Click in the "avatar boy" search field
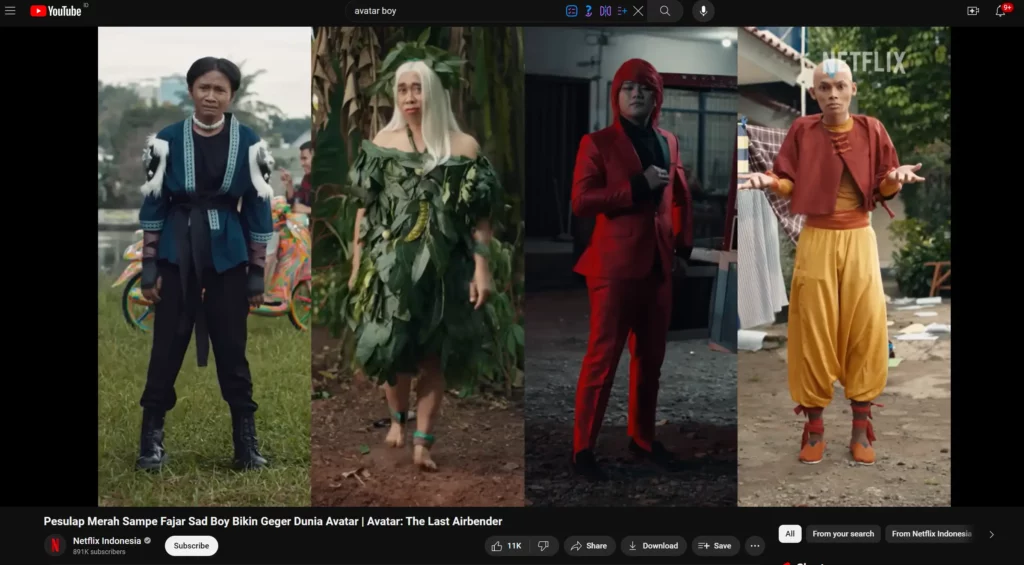The image size is (1024, 565). [450, 11]
